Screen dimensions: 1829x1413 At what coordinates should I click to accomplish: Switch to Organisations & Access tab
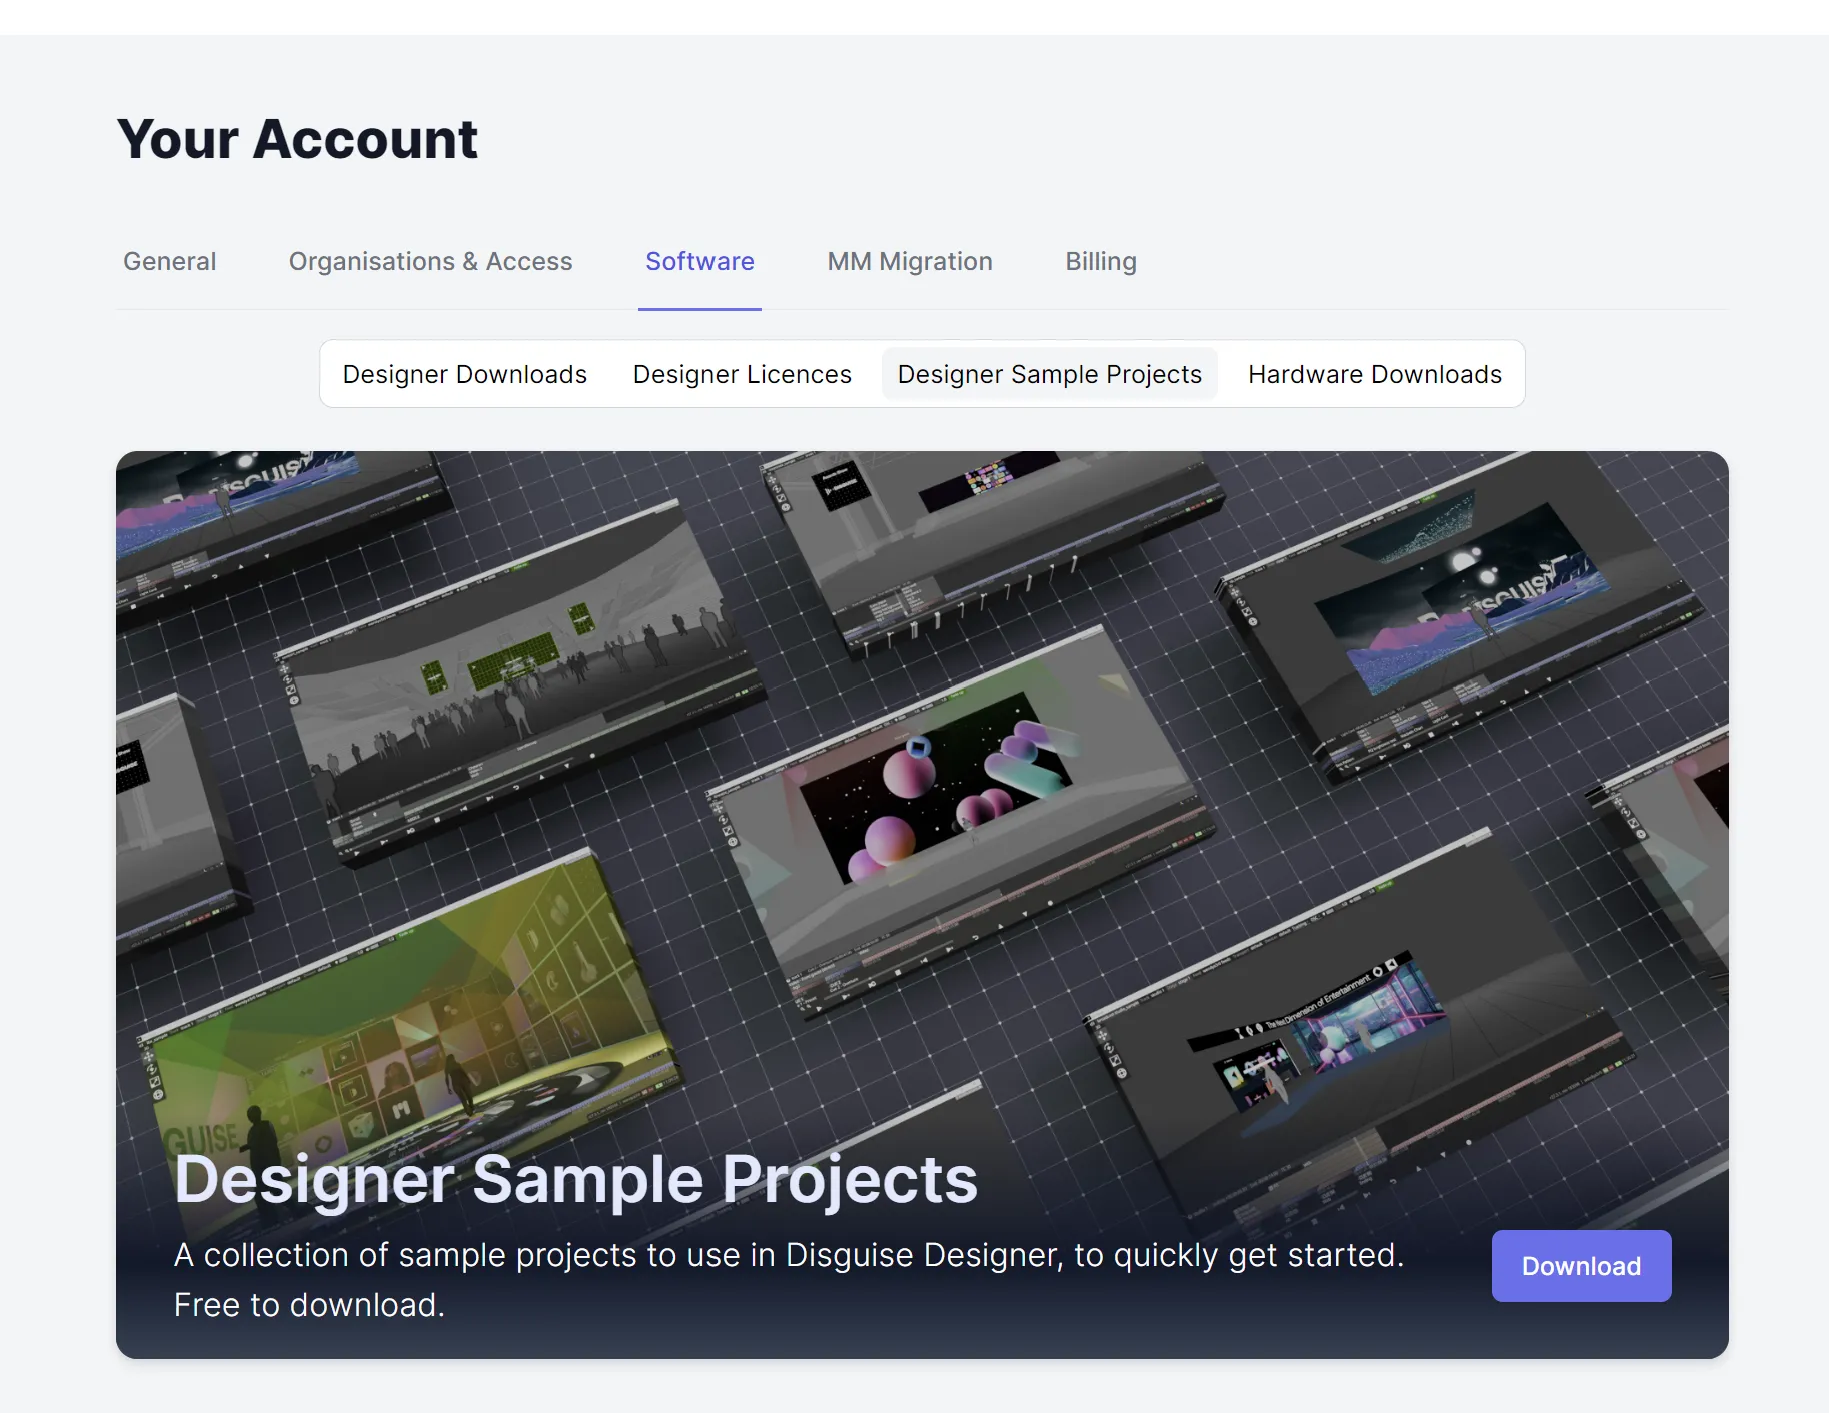430,261
